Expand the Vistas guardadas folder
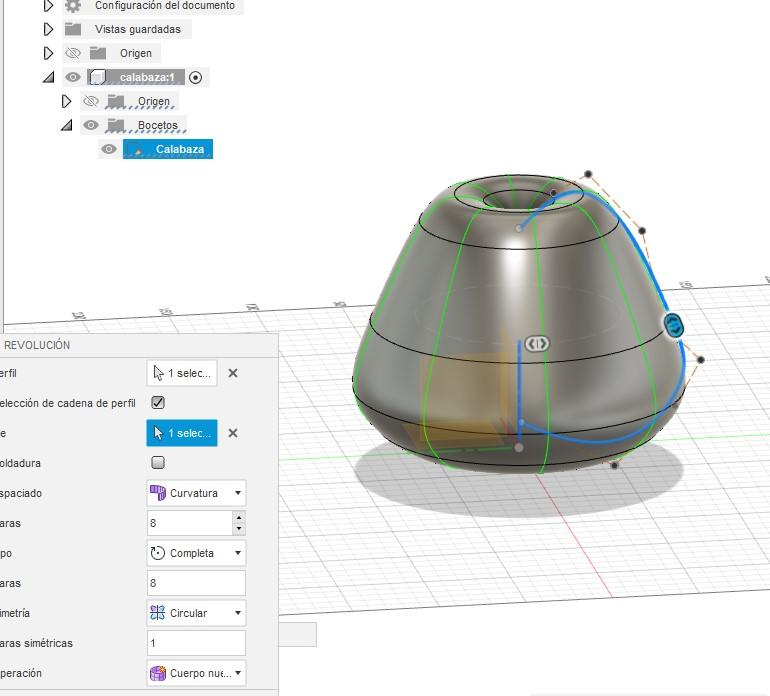The image size is (770, 696). pos(48,29)
